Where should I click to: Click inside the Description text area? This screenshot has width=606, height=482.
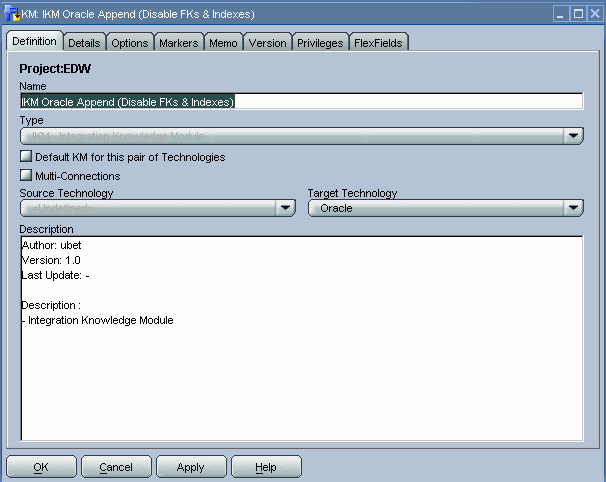coord(301,338)
